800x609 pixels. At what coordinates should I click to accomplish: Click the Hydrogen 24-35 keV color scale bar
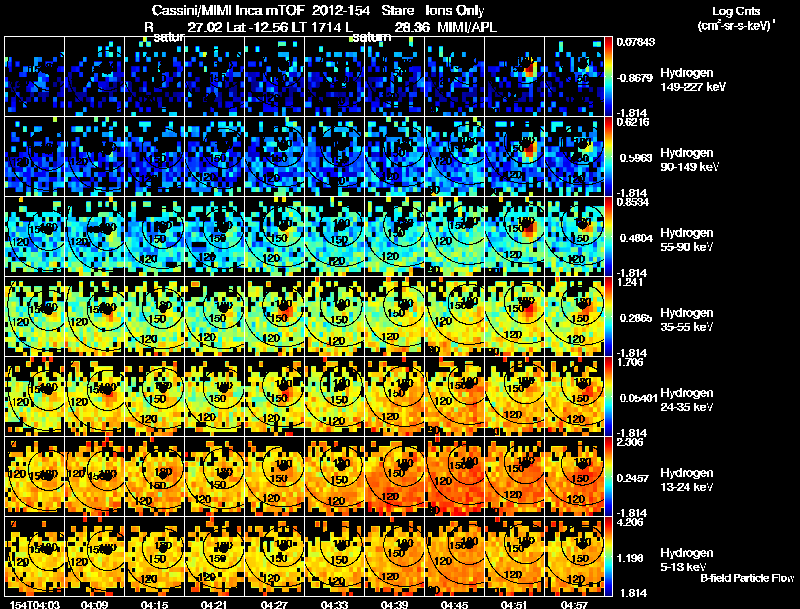click(608, 396)
